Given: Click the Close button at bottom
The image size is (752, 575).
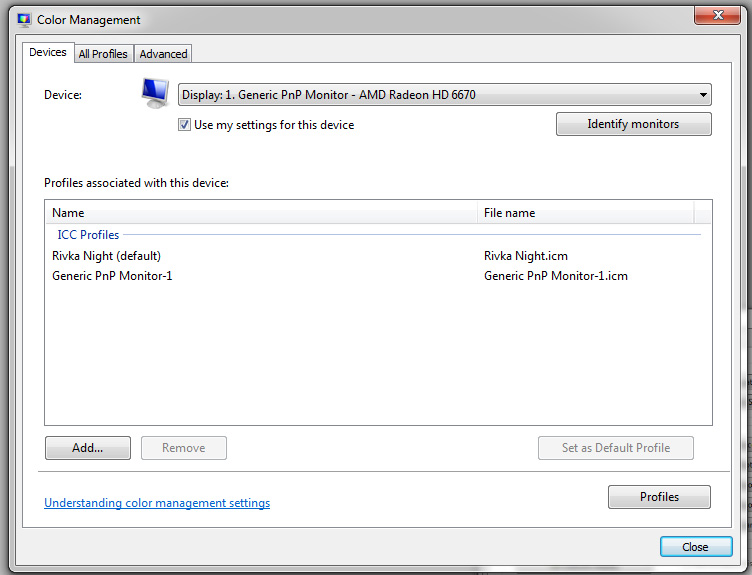Looking at the screenshot, I should coord(696,547).
